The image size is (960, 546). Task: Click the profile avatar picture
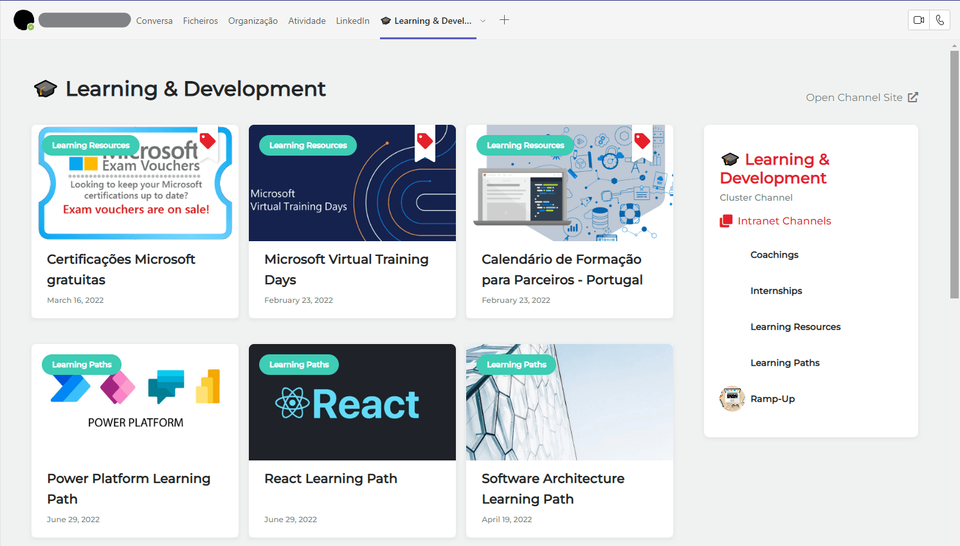click(x=23, y=20)
